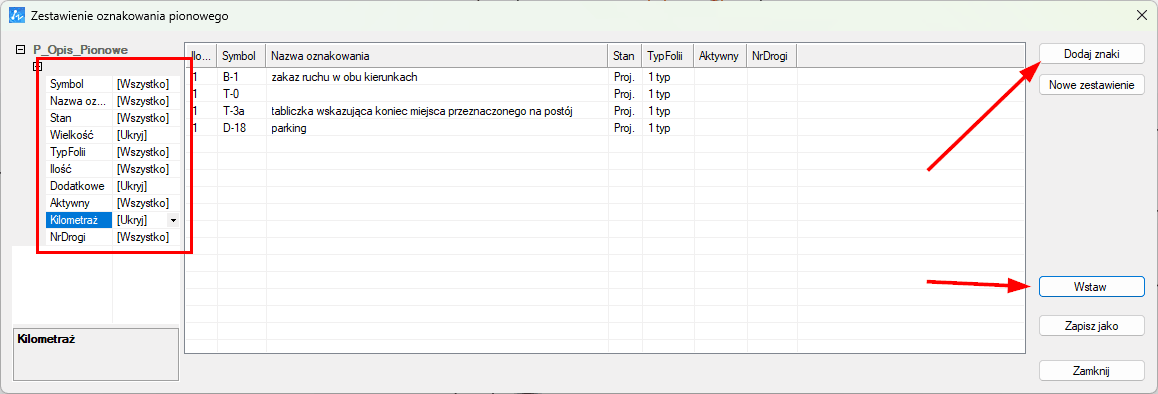The width and height of the screenshot is (1158, 394).
Task: Click the NrDrogi column header
Action: click(771, 56)
